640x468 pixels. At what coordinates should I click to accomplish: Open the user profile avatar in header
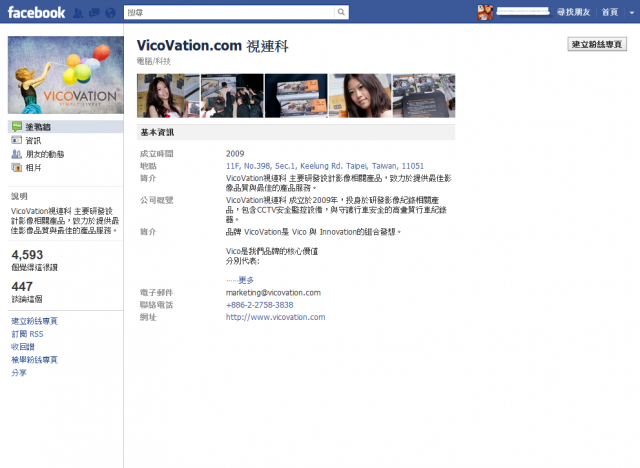pyautogui.click(x=485, y=13)
